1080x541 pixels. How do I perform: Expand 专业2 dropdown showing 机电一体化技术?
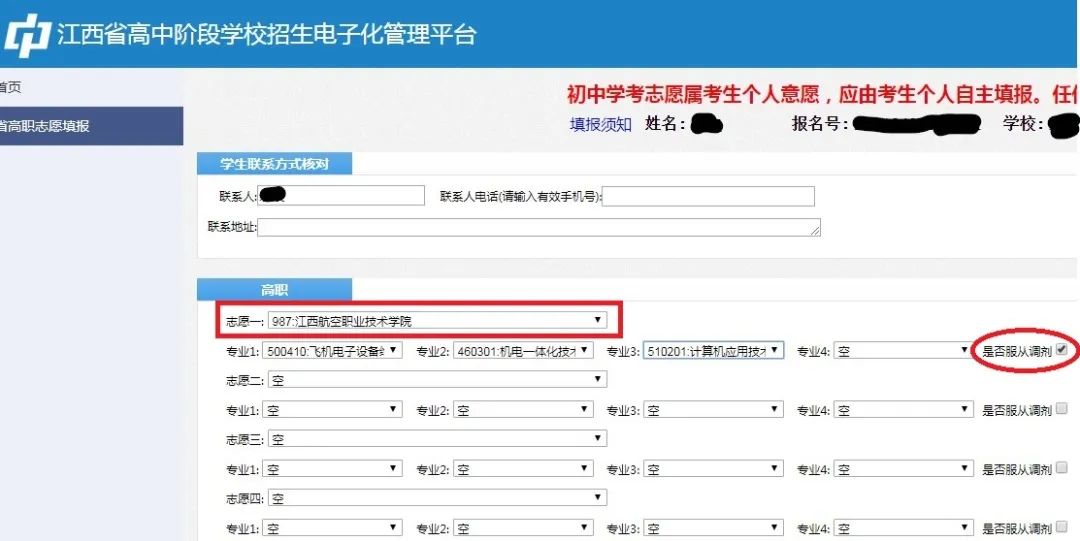coord(523,351)
